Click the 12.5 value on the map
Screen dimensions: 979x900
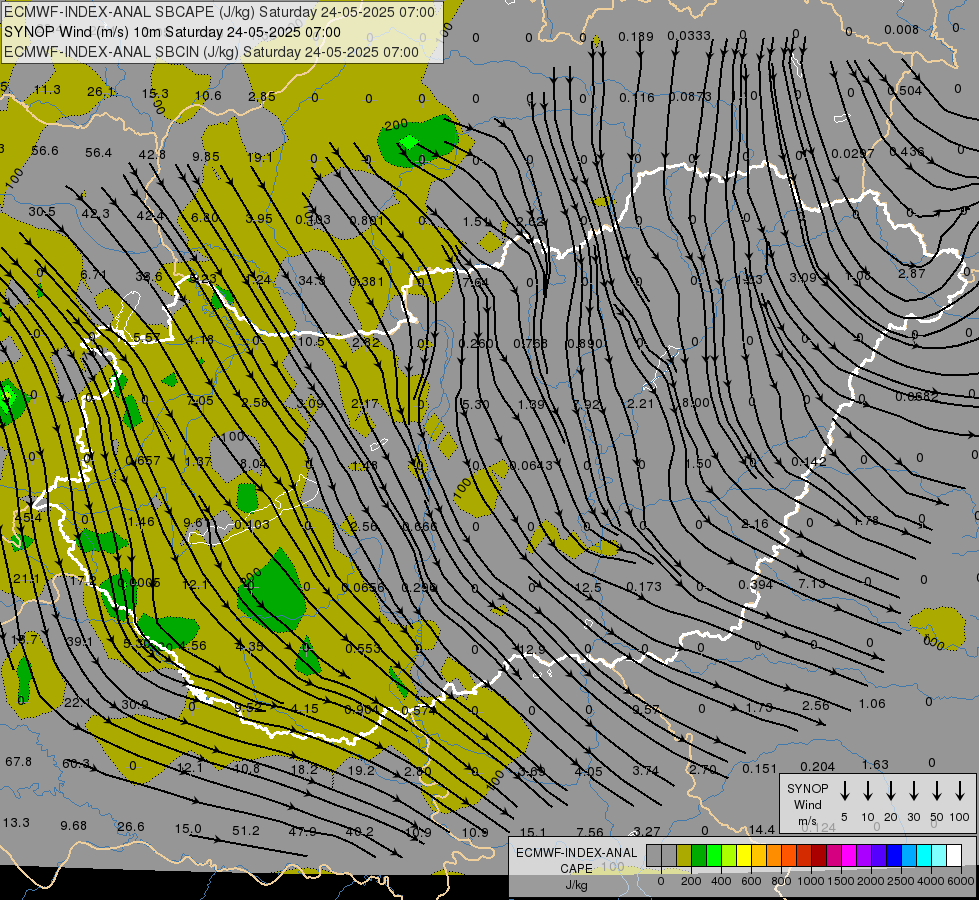click(588, 587)
